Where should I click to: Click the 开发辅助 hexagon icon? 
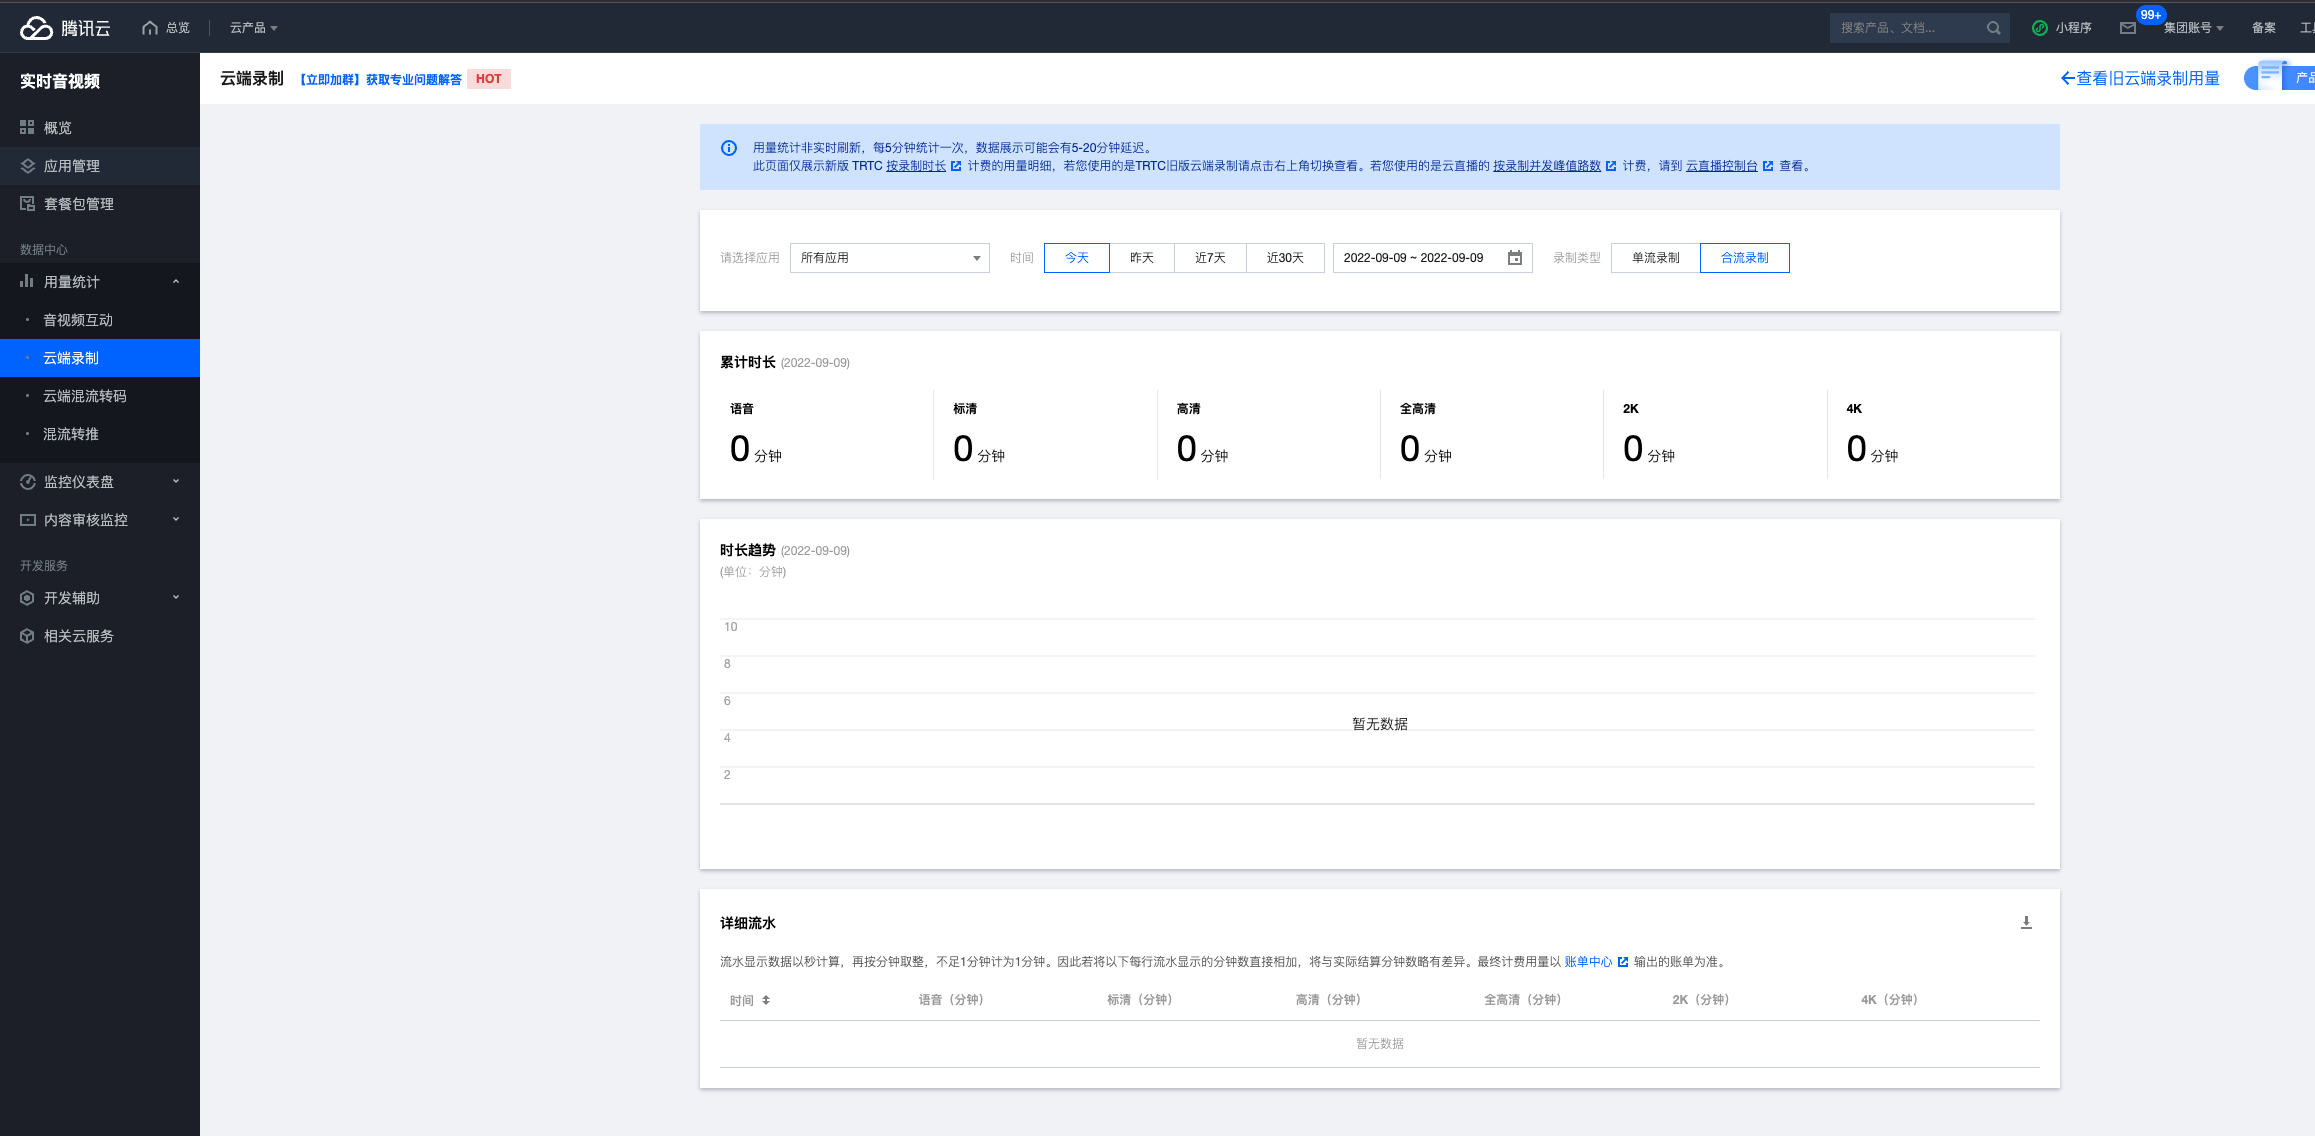point(27,598)
